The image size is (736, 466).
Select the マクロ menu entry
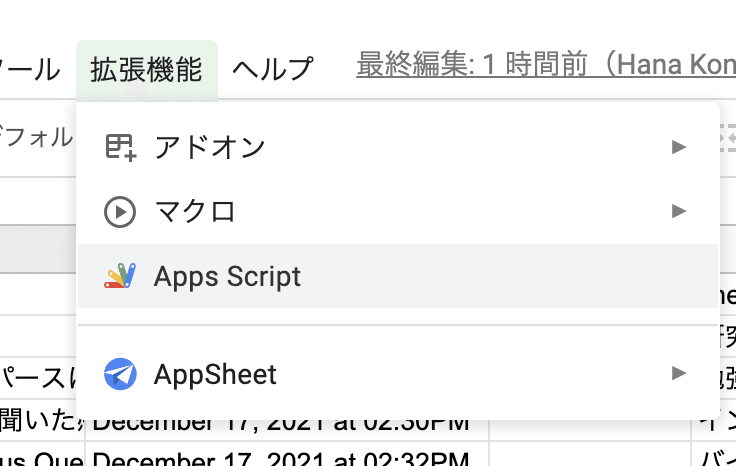[x=398, y=212]
